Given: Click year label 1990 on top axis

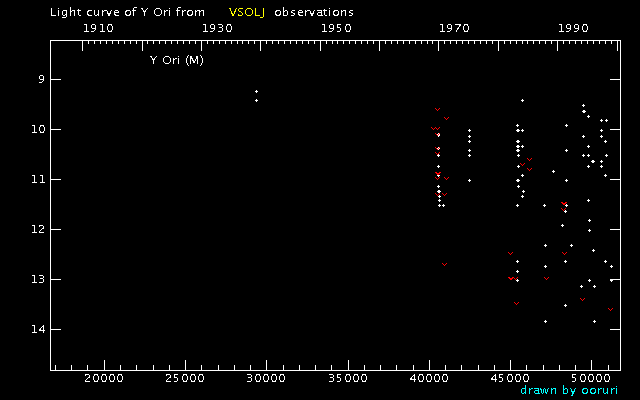Looking at the screenshot, I should coord(573,28).
